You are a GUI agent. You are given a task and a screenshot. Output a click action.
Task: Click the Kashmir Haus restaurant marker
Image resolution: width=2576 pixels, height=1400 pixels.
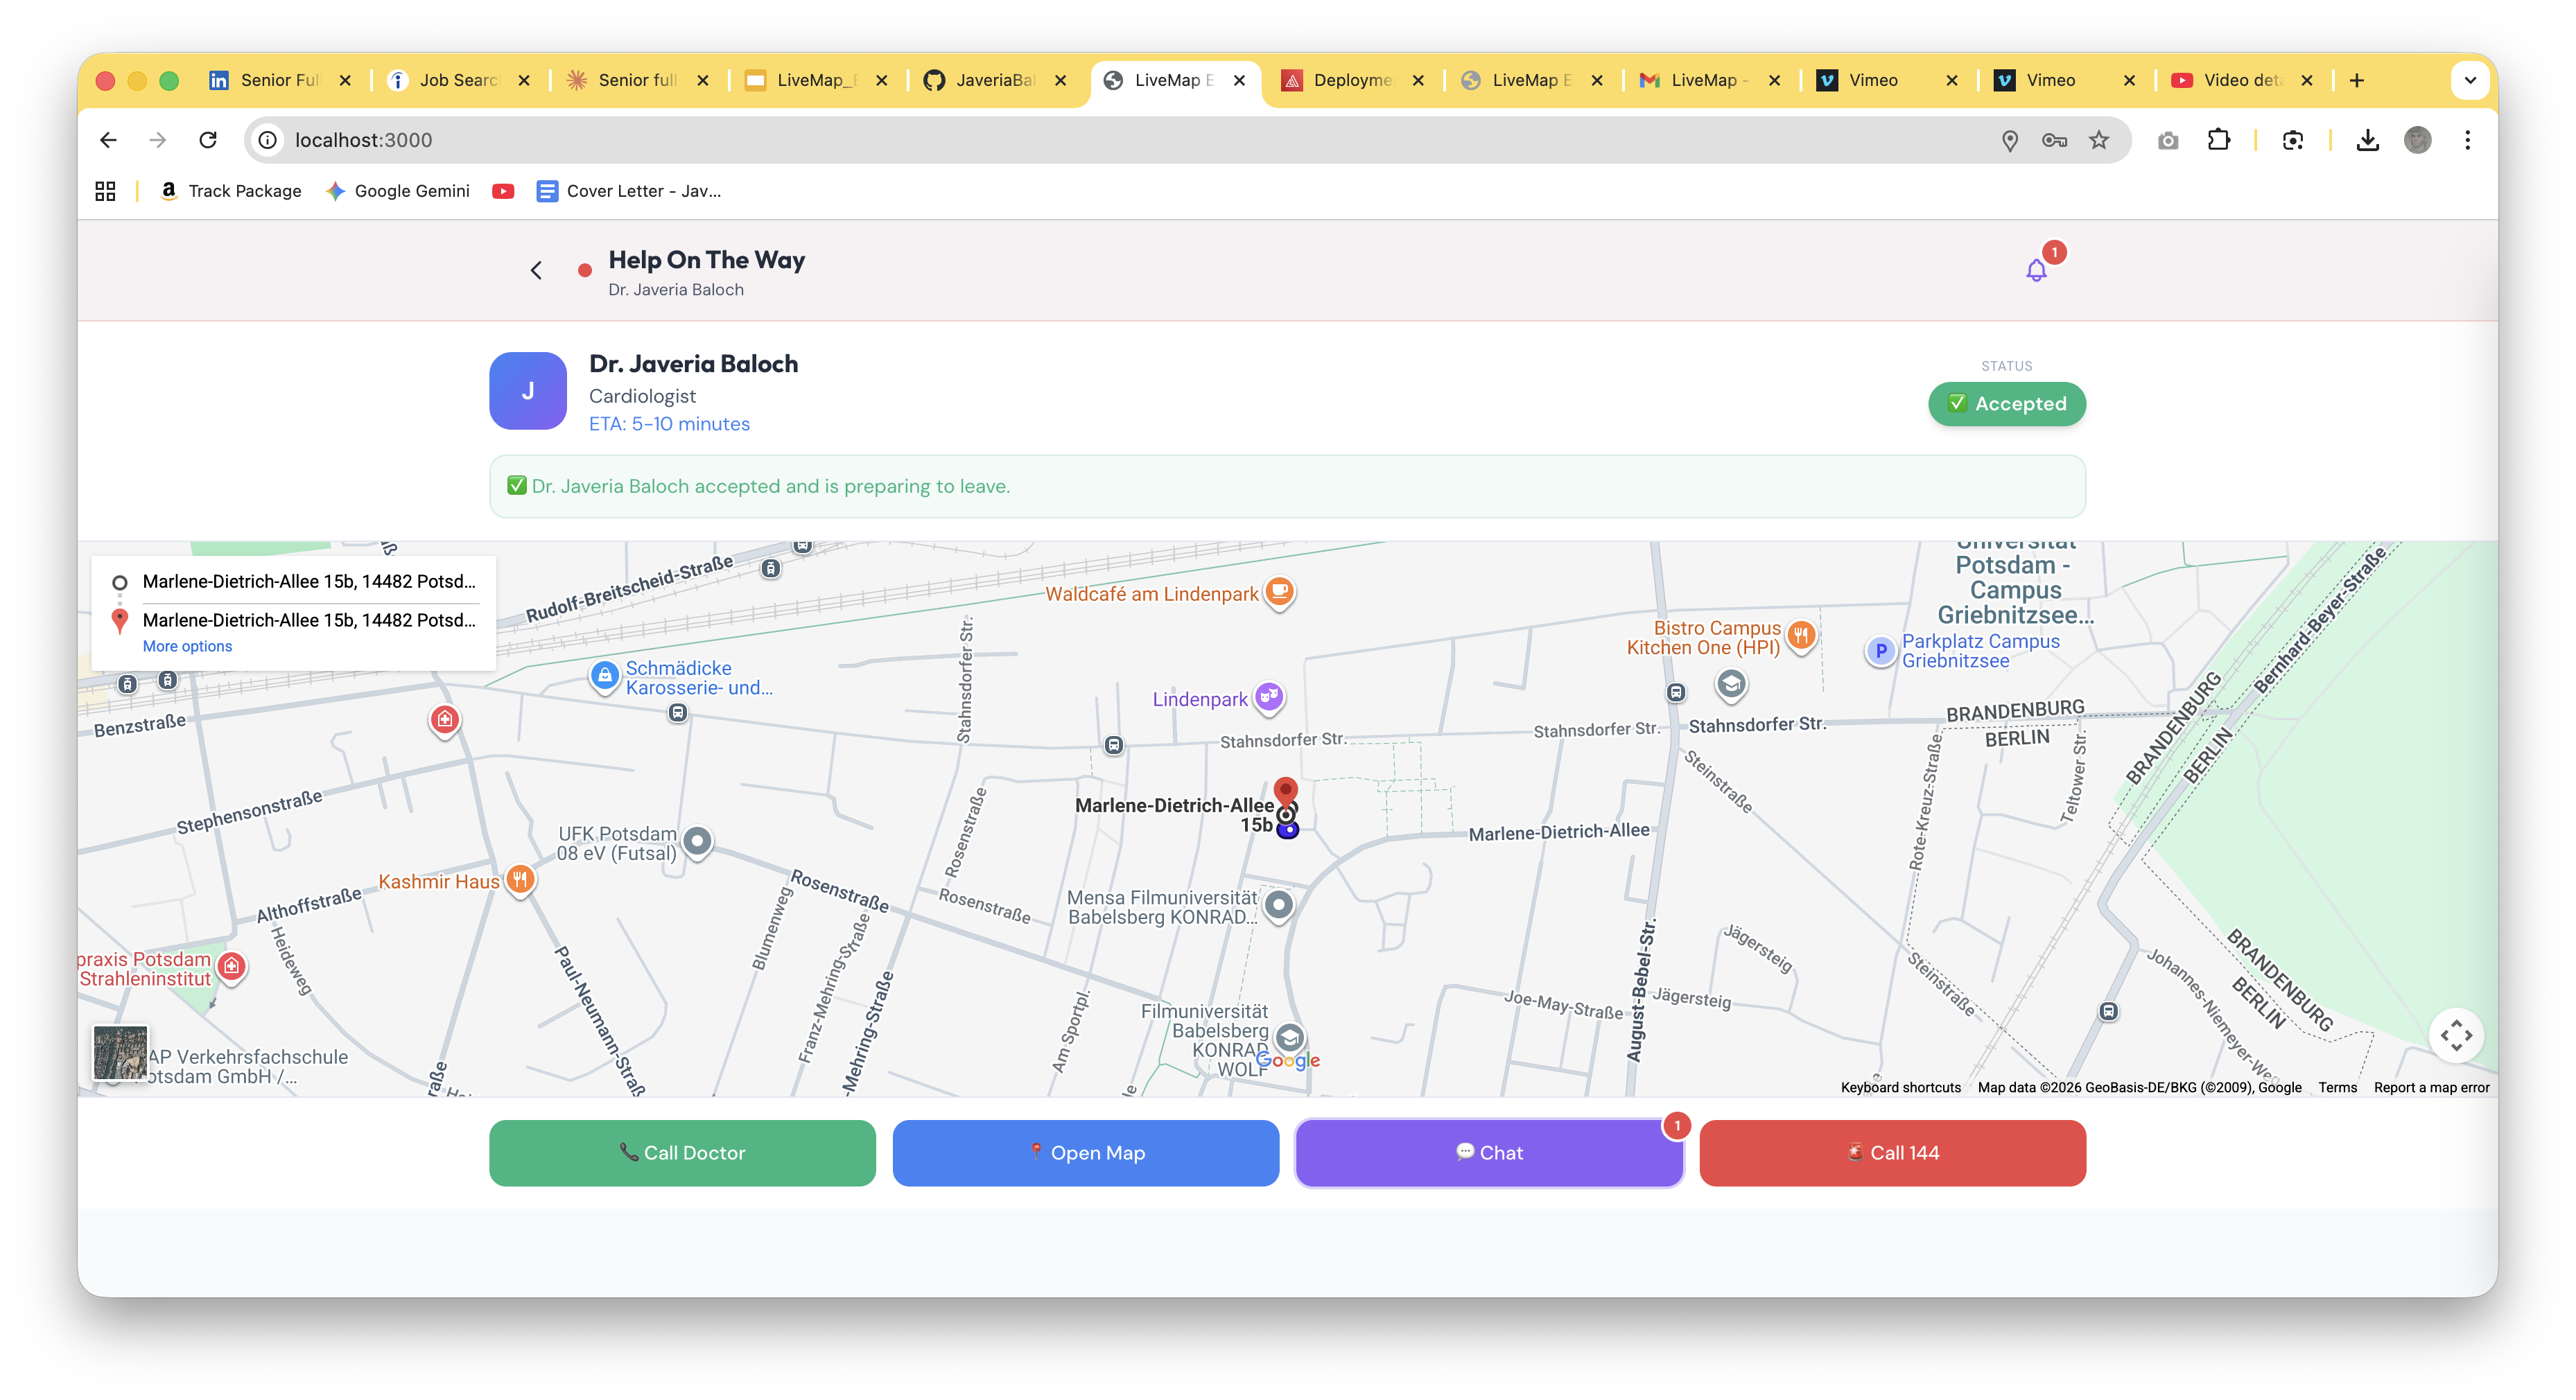(x=520, y=880)
